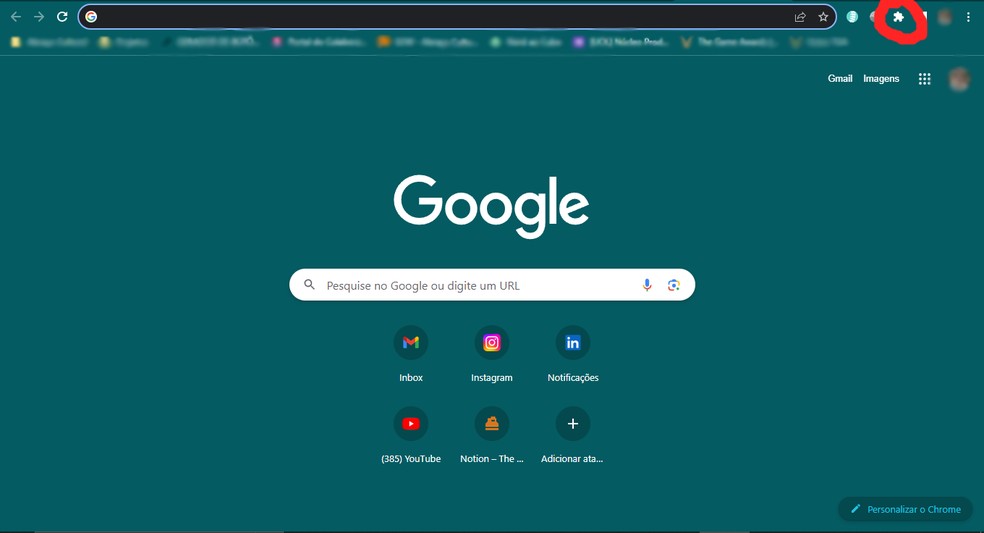The image size is (984, 533).
Task: Go forward with the forward arrow
Action: click(x=39, y=17)
